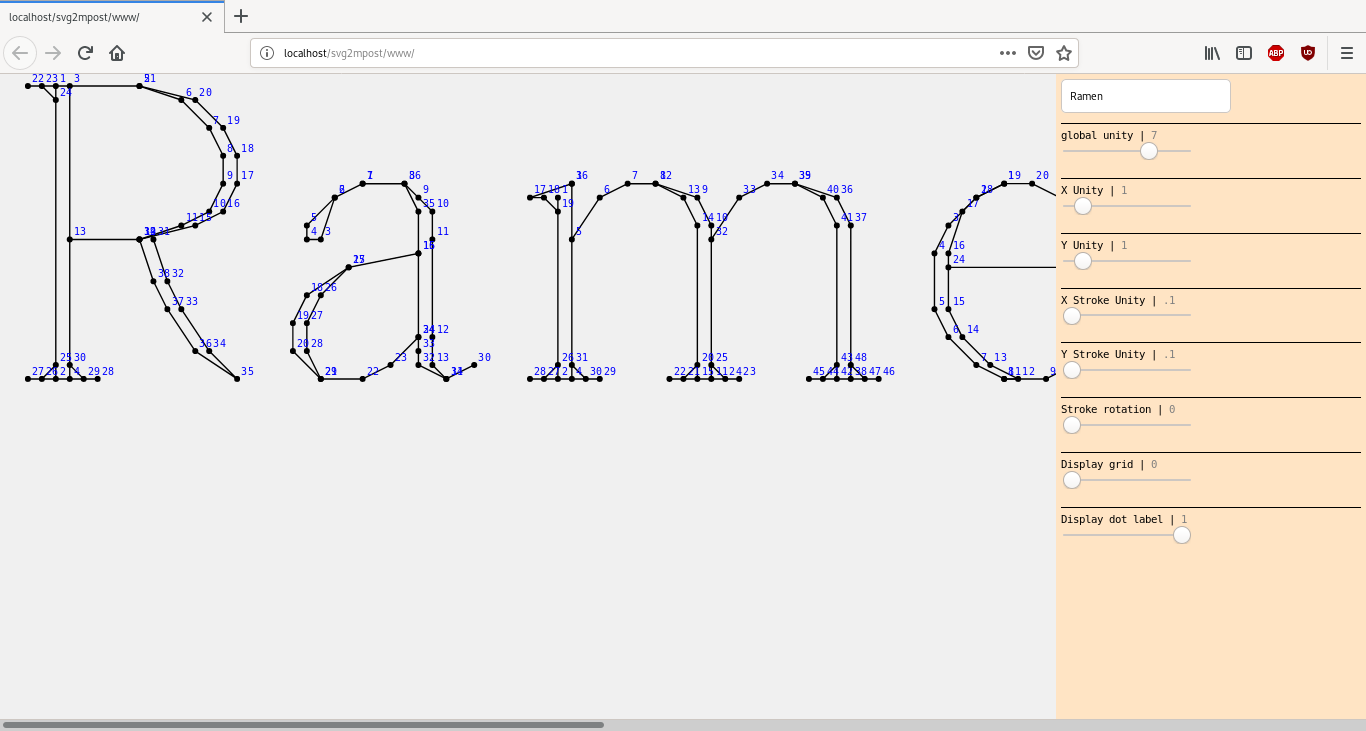Open page actions ellipsis menu
Image resolution: width=1366 pixels, height=731 pixels.
(x=1008, y=53)
